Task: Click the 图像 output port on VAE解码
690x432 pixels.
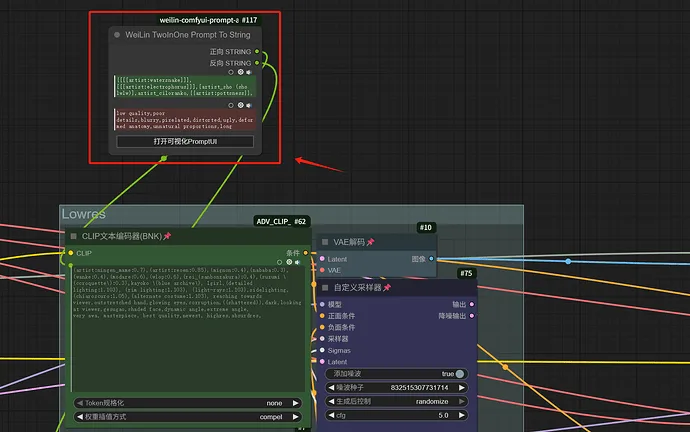Action: (x=430, y=258)
